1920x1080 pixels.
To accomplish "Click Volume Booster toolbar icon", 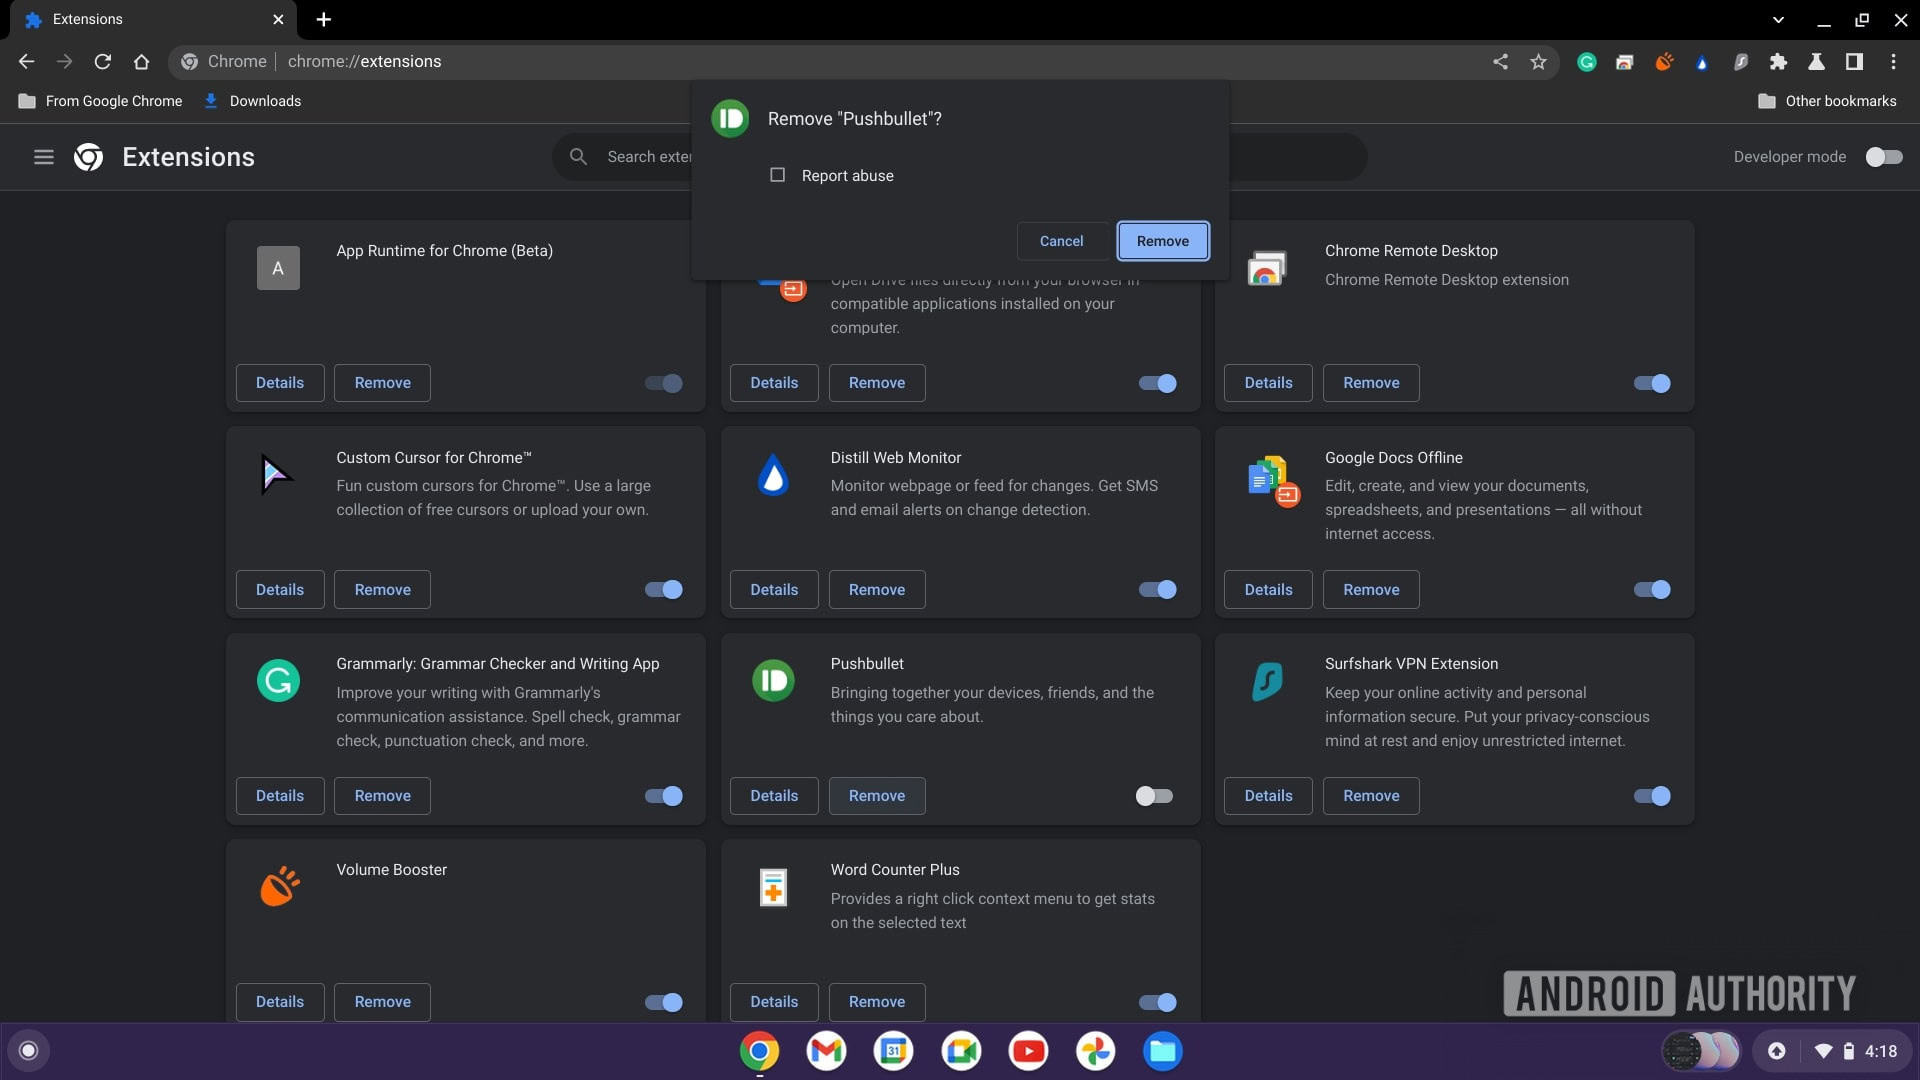I will click(1664, 62).
